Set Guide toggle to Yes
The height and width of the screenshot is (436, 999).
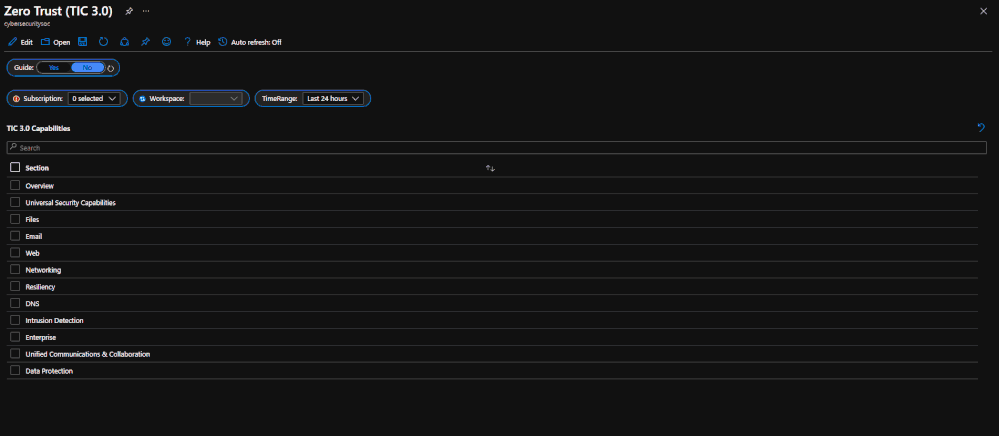54,68
